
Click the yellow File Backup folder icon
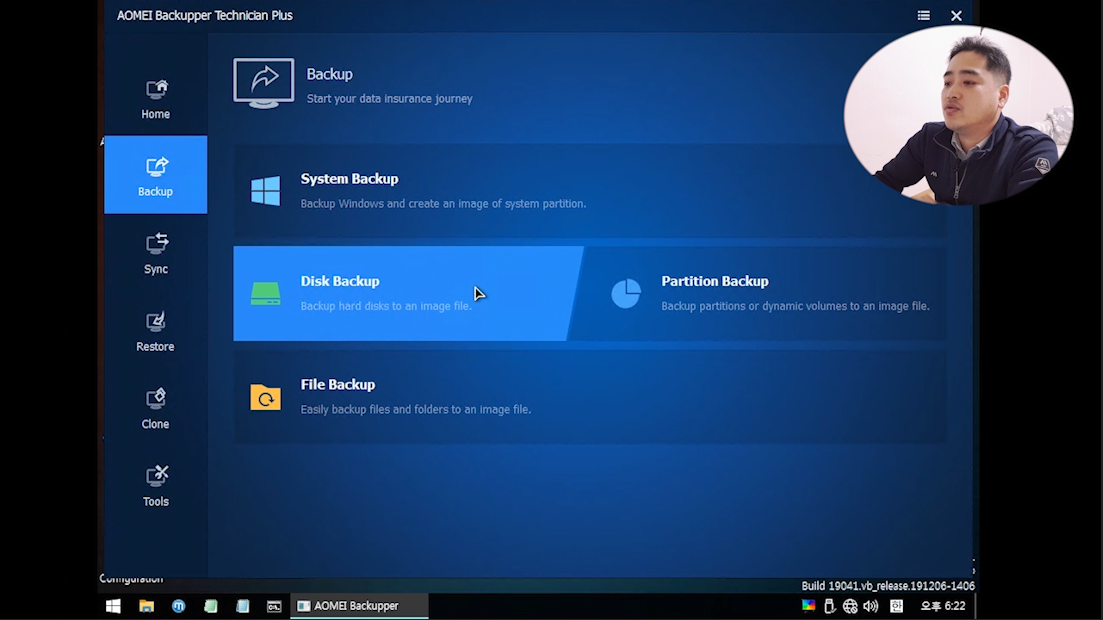[265, 397]
